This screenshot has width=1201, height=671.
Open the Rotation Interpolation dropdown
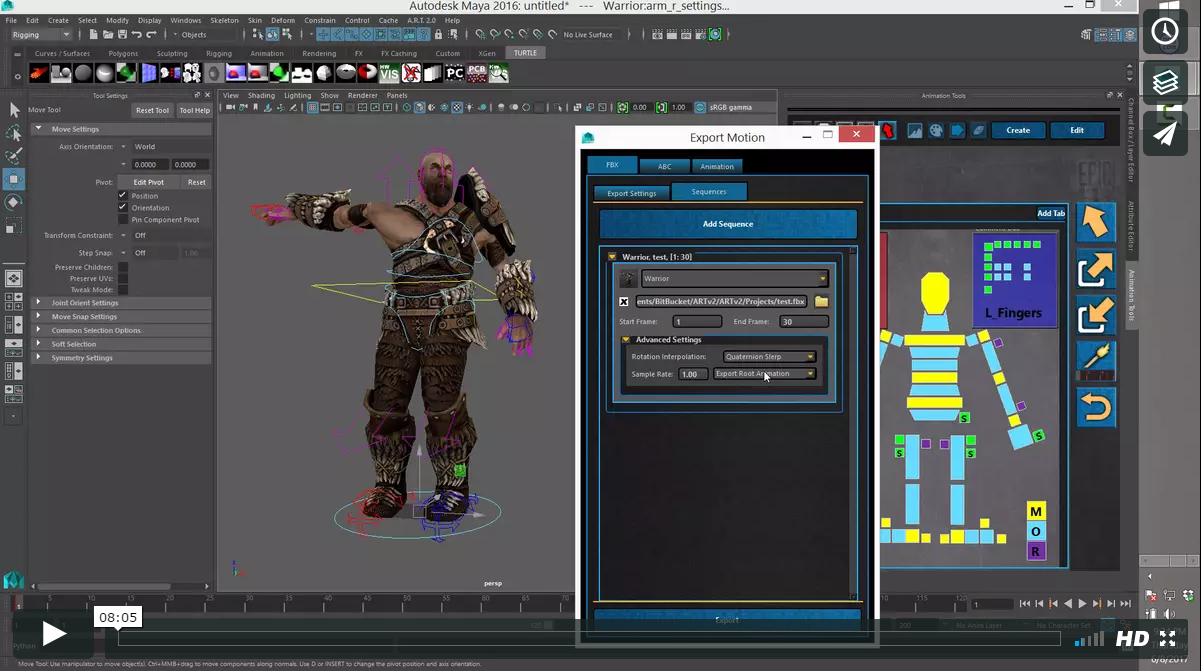point(769,356)
